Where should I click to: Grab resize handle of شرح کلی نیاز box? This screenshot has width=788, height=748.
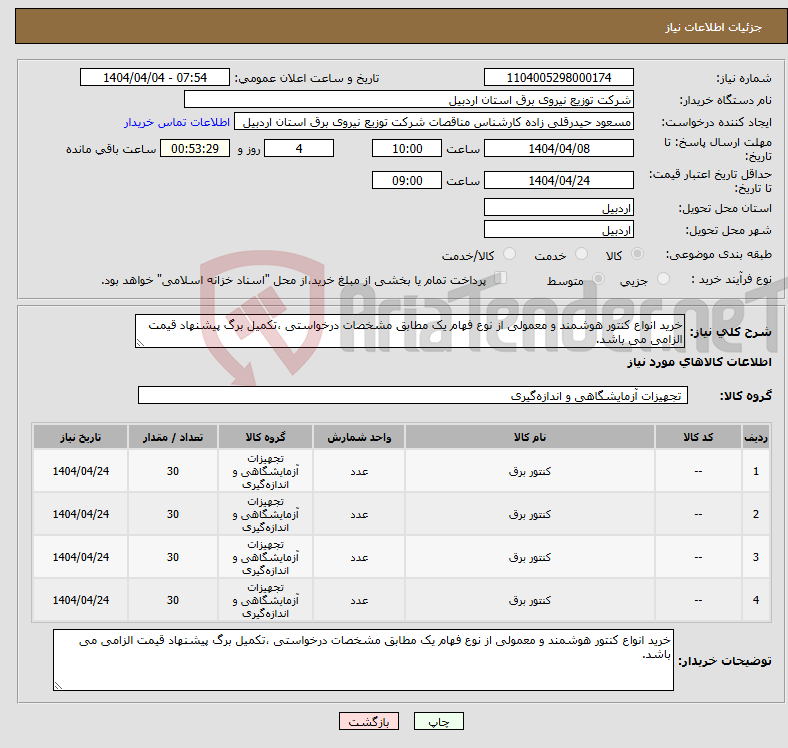140,343
